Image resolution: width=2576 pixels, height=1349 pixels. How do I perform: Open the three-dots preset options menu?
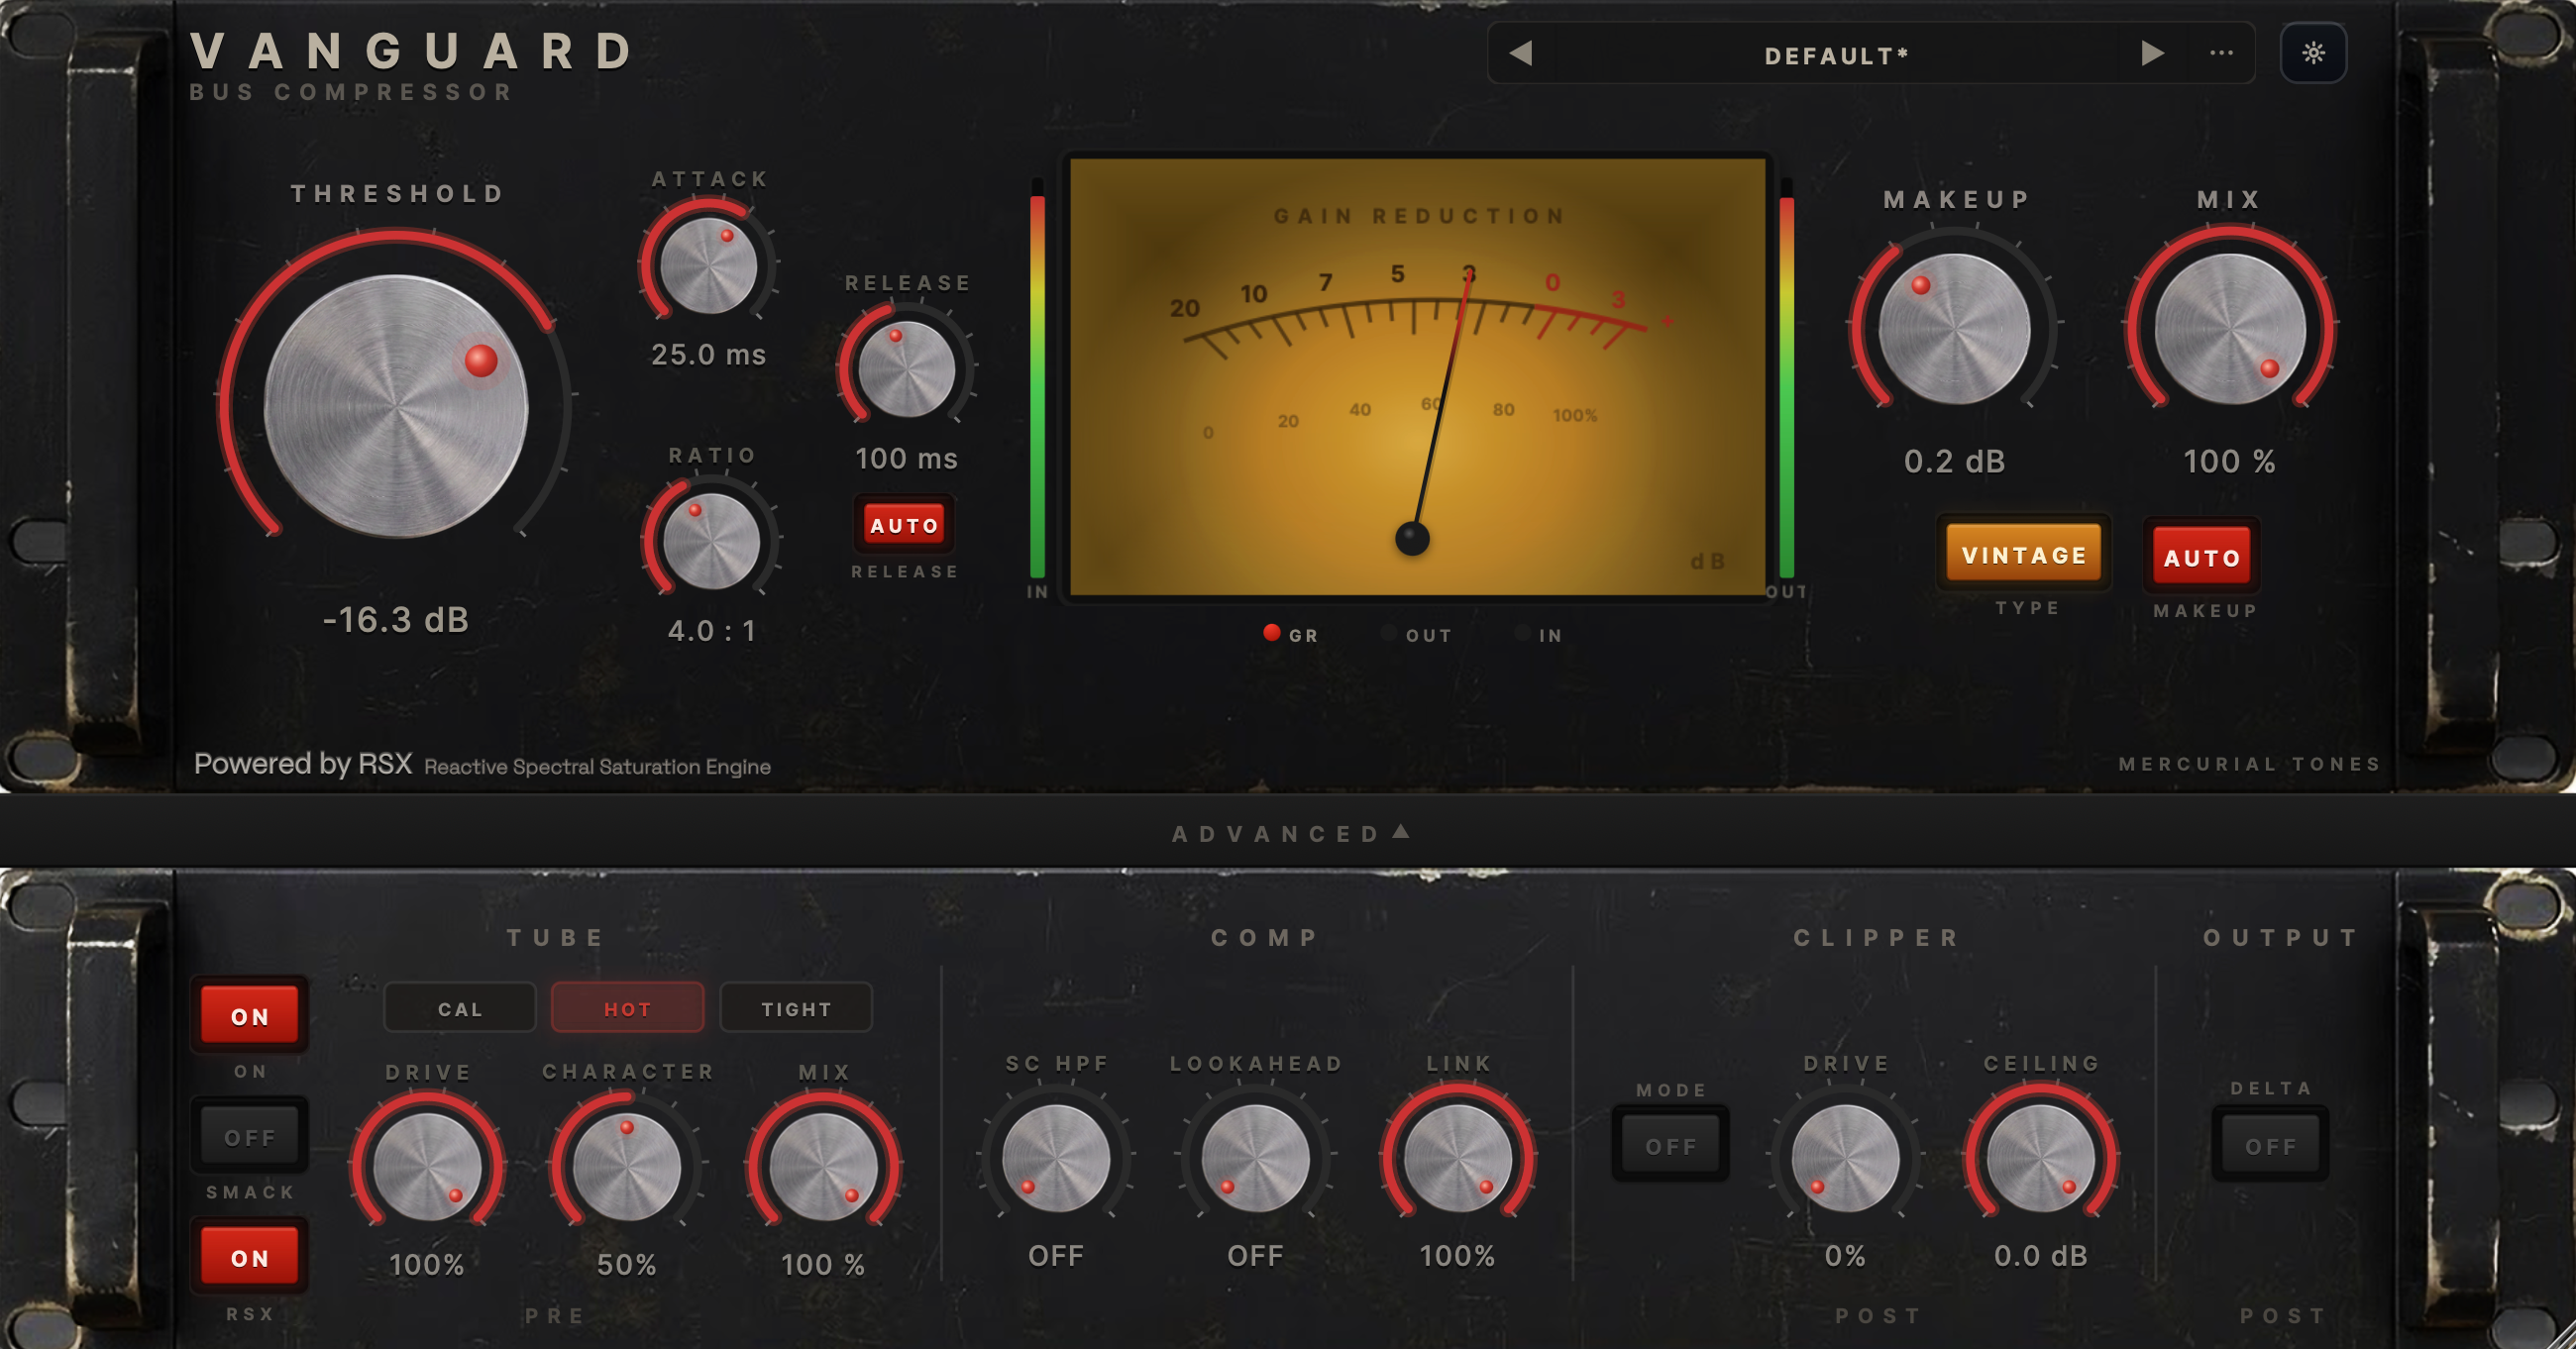tap(2221, 53)
